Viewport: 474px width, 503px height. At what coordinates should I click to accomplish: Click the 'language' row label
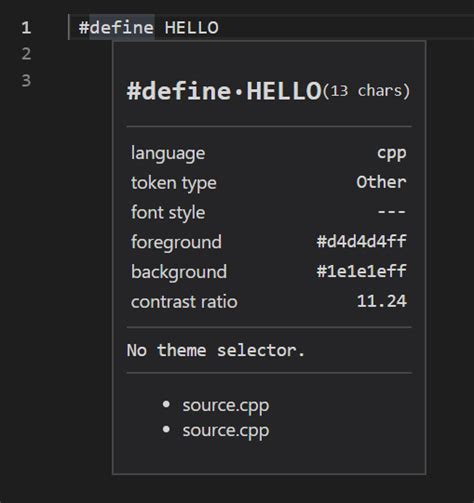(x=168, y=154)
